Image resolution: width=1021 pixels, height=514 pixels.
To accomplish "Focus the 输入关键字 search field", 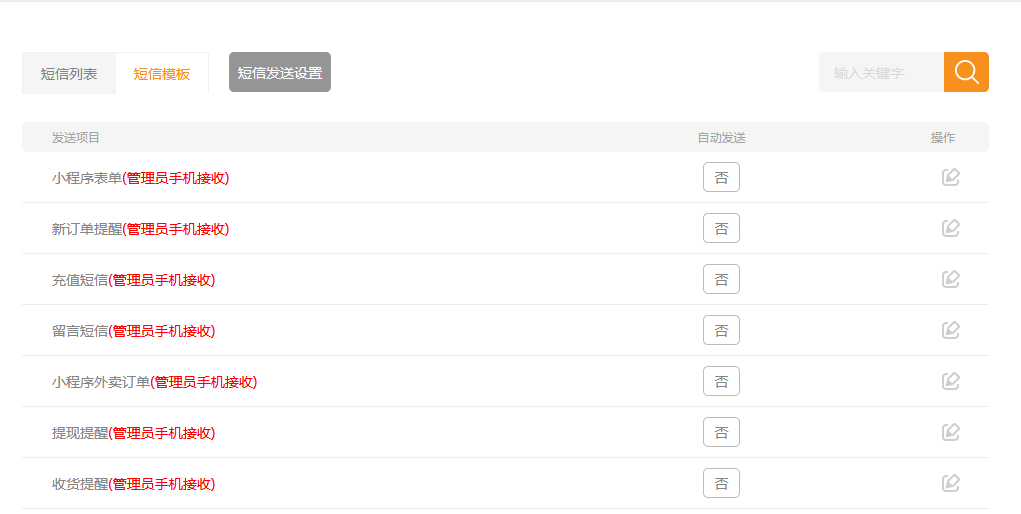I will click(881, 72).
